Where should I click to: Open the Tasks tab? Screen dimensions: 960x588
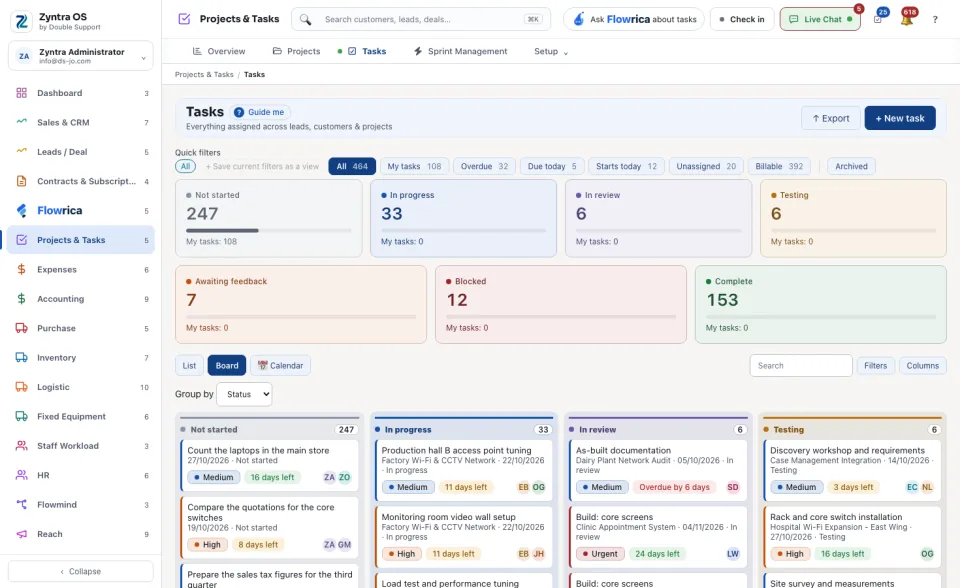tap(367, 51)
